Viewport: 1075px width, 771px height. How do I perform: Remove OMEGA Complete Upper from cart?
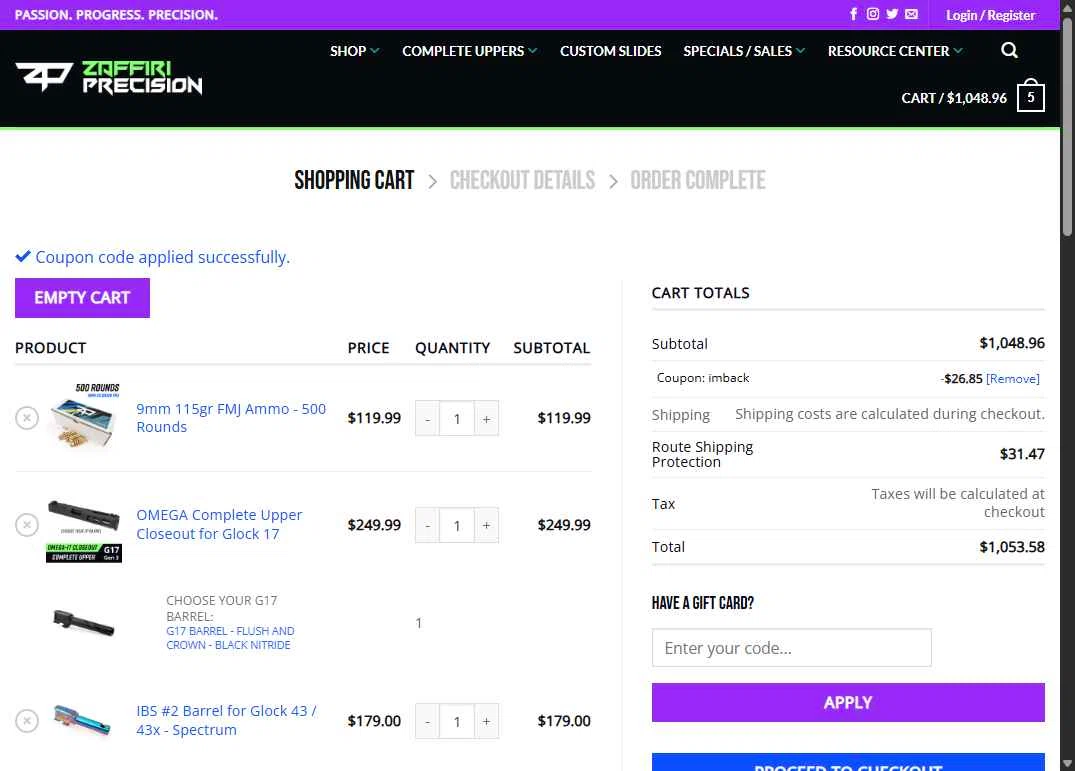click(x=27, y=525)
